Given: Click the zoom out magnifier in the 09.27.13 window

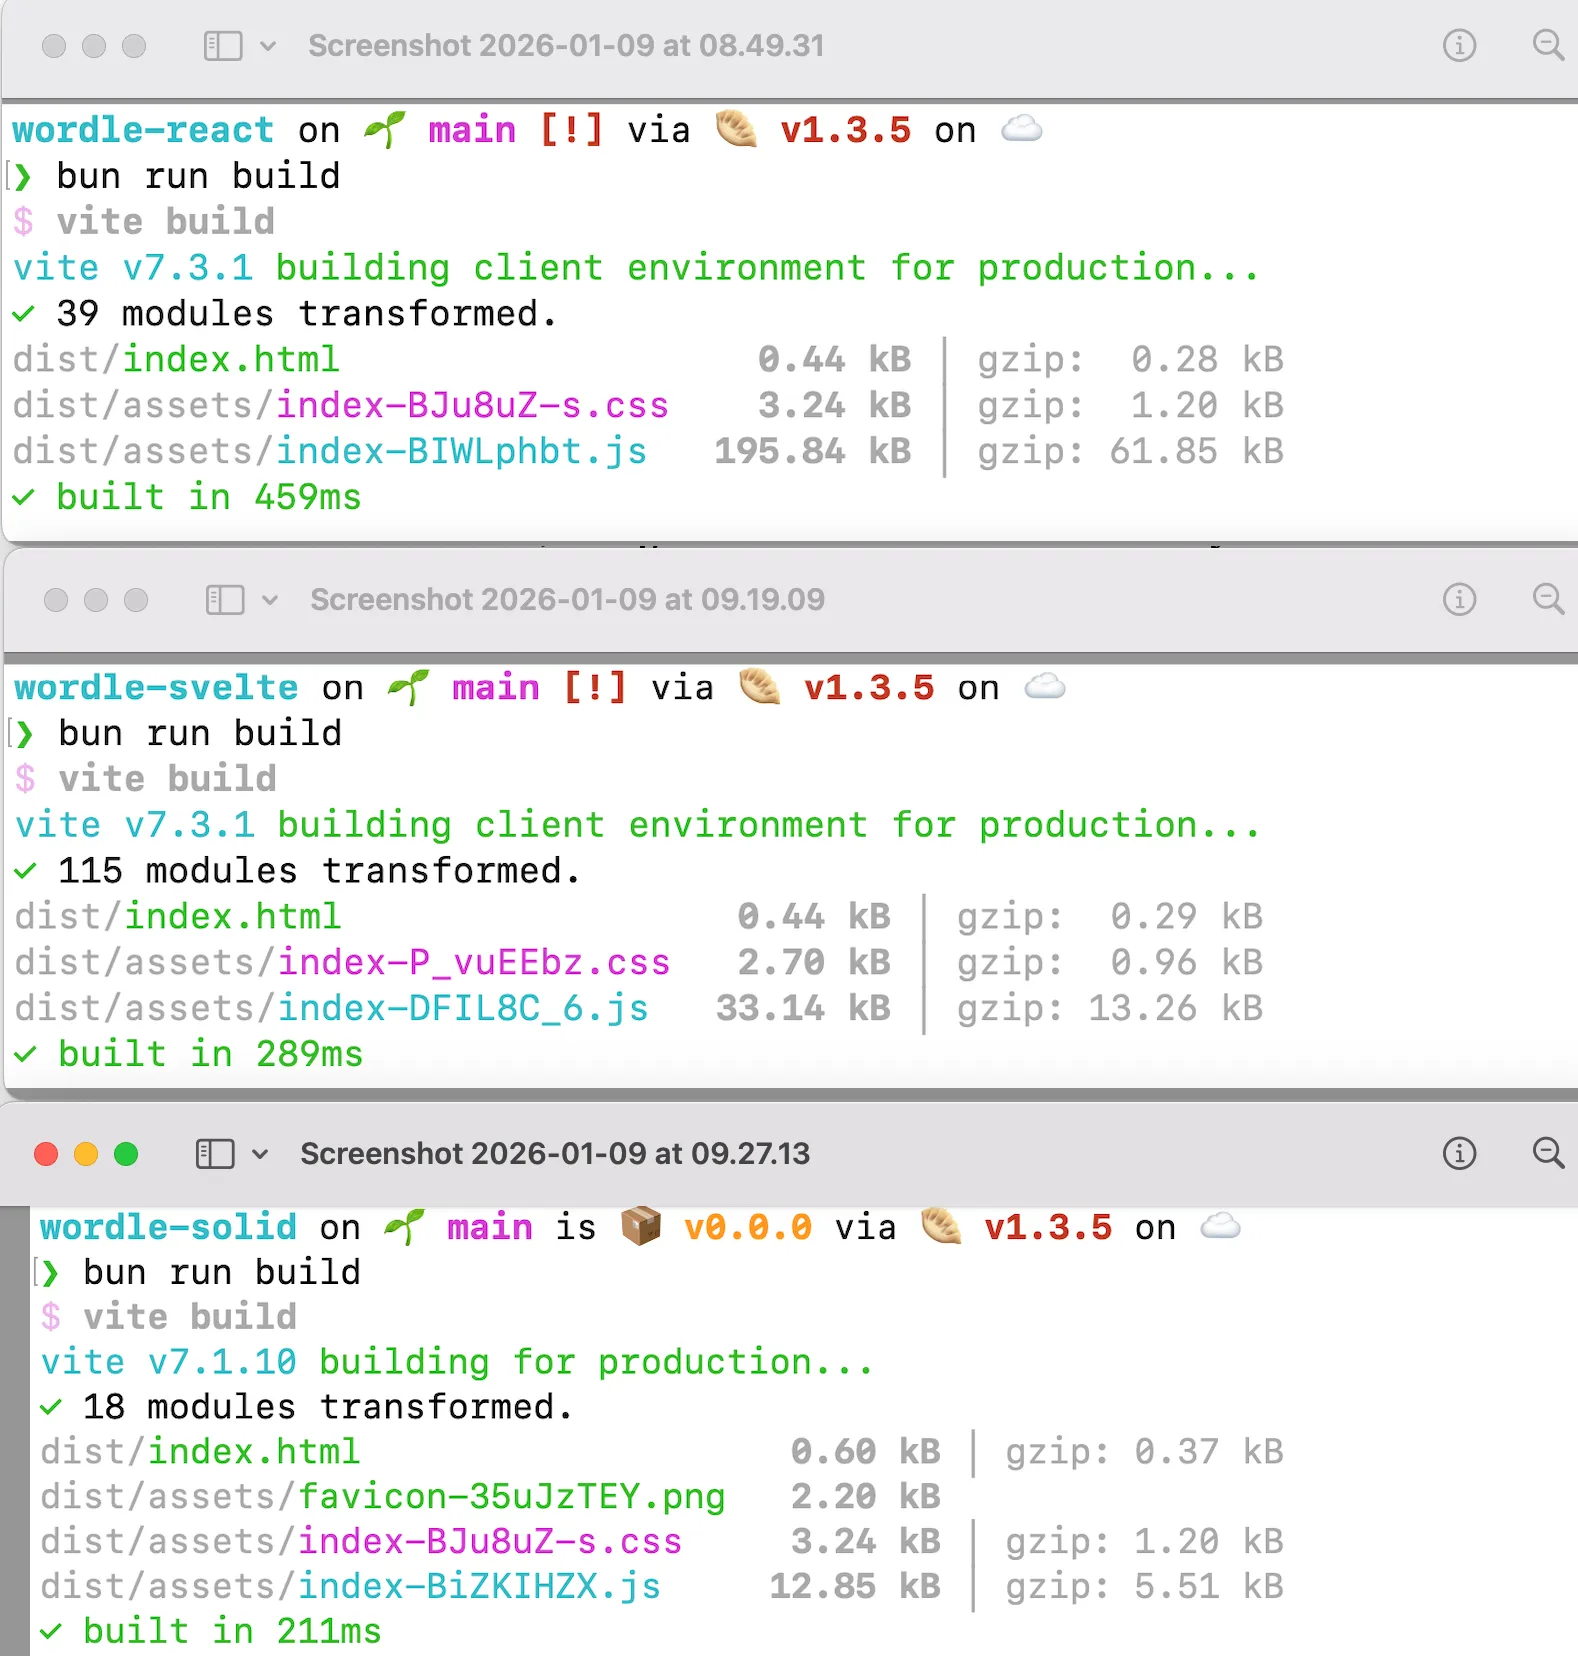Looking at the screenshot, I should [1547, 1154].
